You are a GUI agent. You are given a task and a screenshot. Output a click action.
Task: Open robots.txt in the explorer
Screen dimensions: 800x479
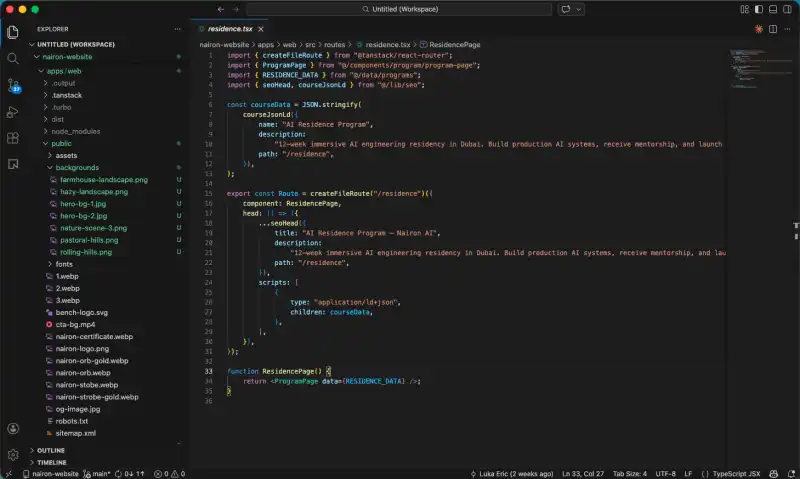[x=71, y=421]
